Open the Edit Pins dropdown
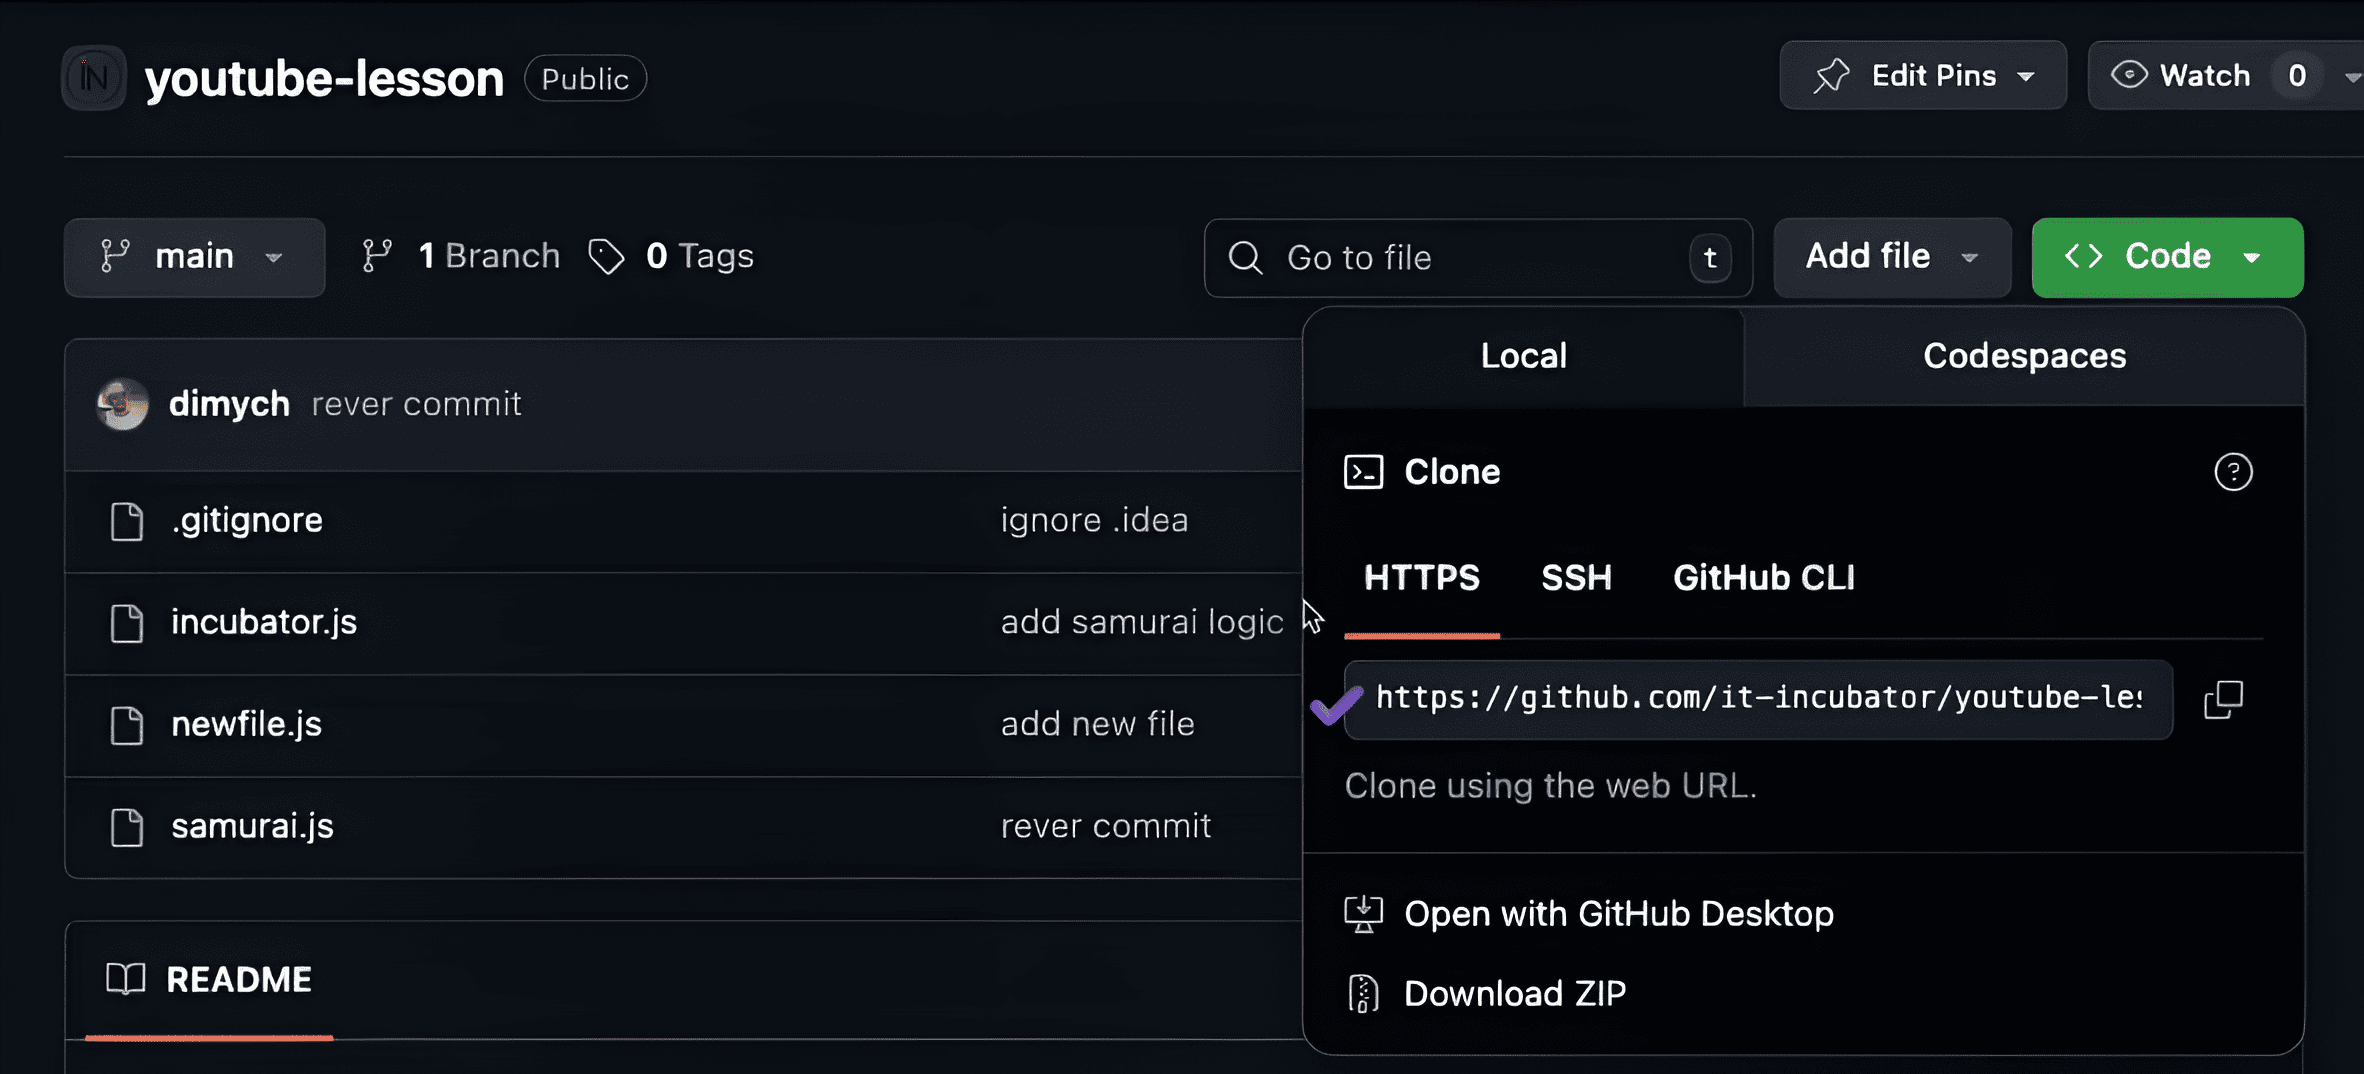The image size is (2364, 1074). [1922, 76]
